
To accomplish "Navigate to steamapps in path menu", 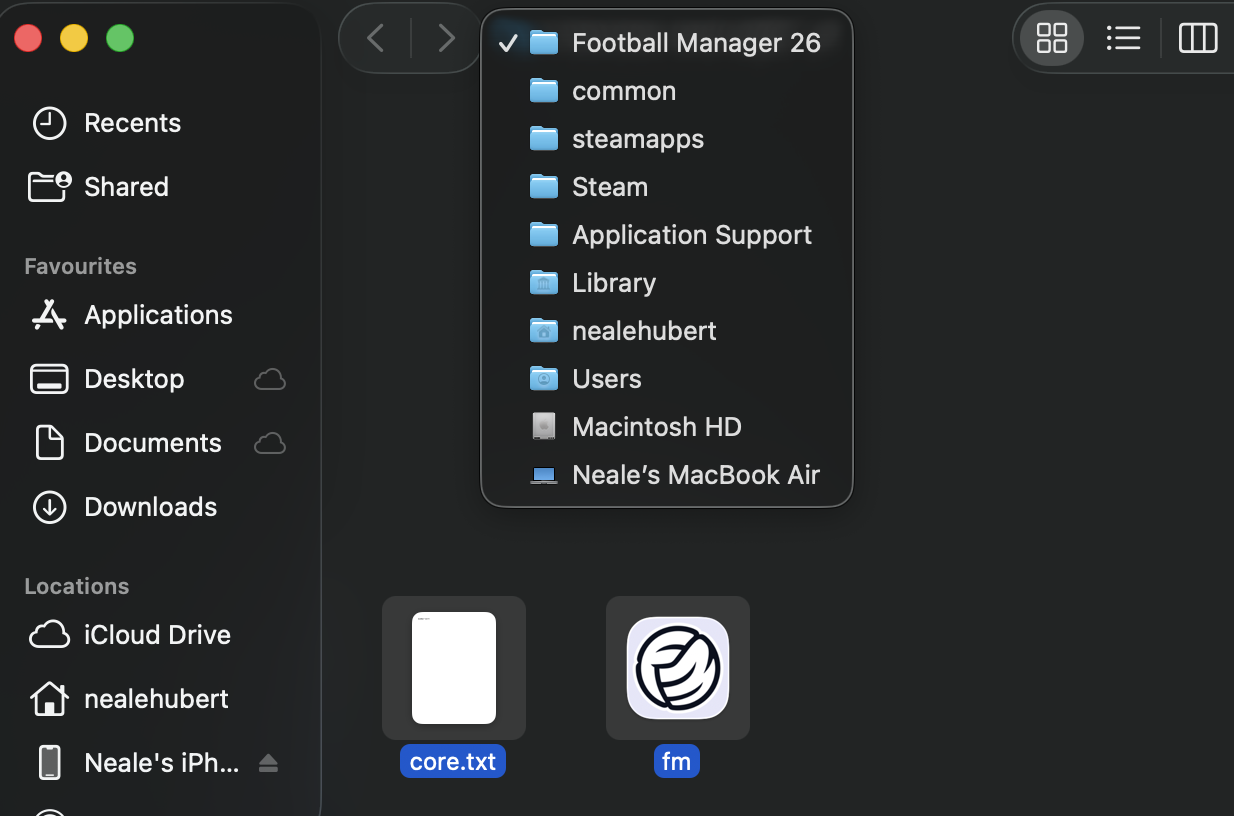I will coord(637,139).
